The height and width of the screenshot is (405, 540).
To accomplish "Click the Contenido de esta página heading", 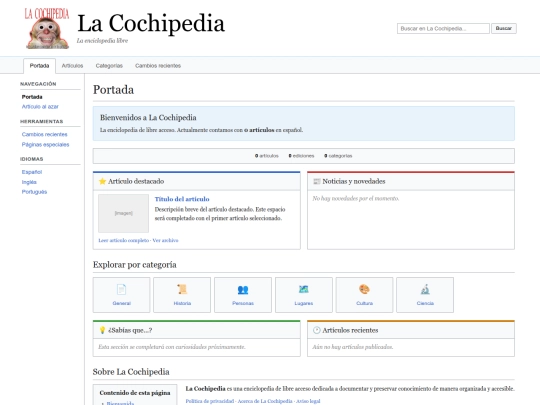I will 135,393.
